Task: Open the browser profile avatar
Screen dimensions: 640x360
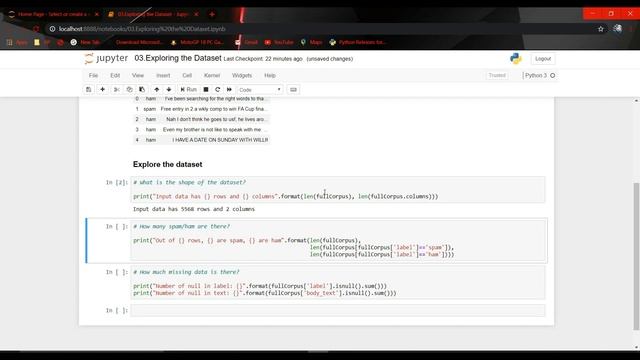Action: point(617,29)
